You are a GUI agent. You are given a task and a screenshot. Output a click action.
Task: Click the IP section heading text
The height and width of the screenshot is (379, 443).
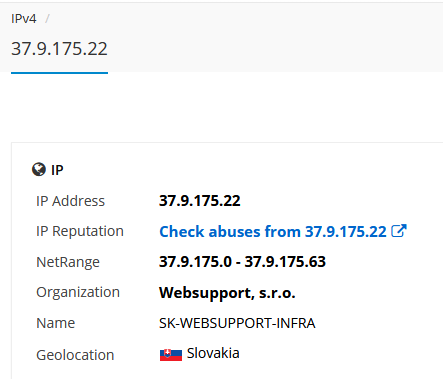57,170
